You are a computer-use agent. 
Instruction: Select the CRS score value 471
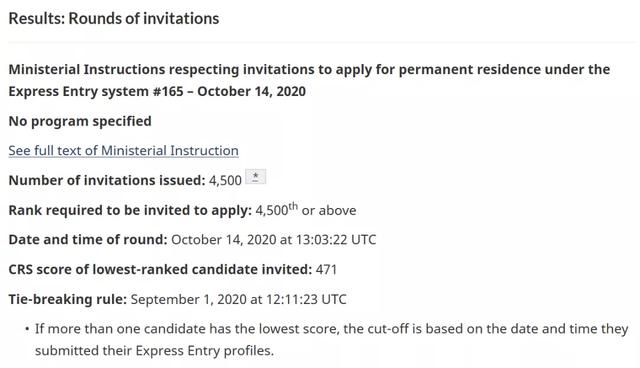[x=326, y=270]
